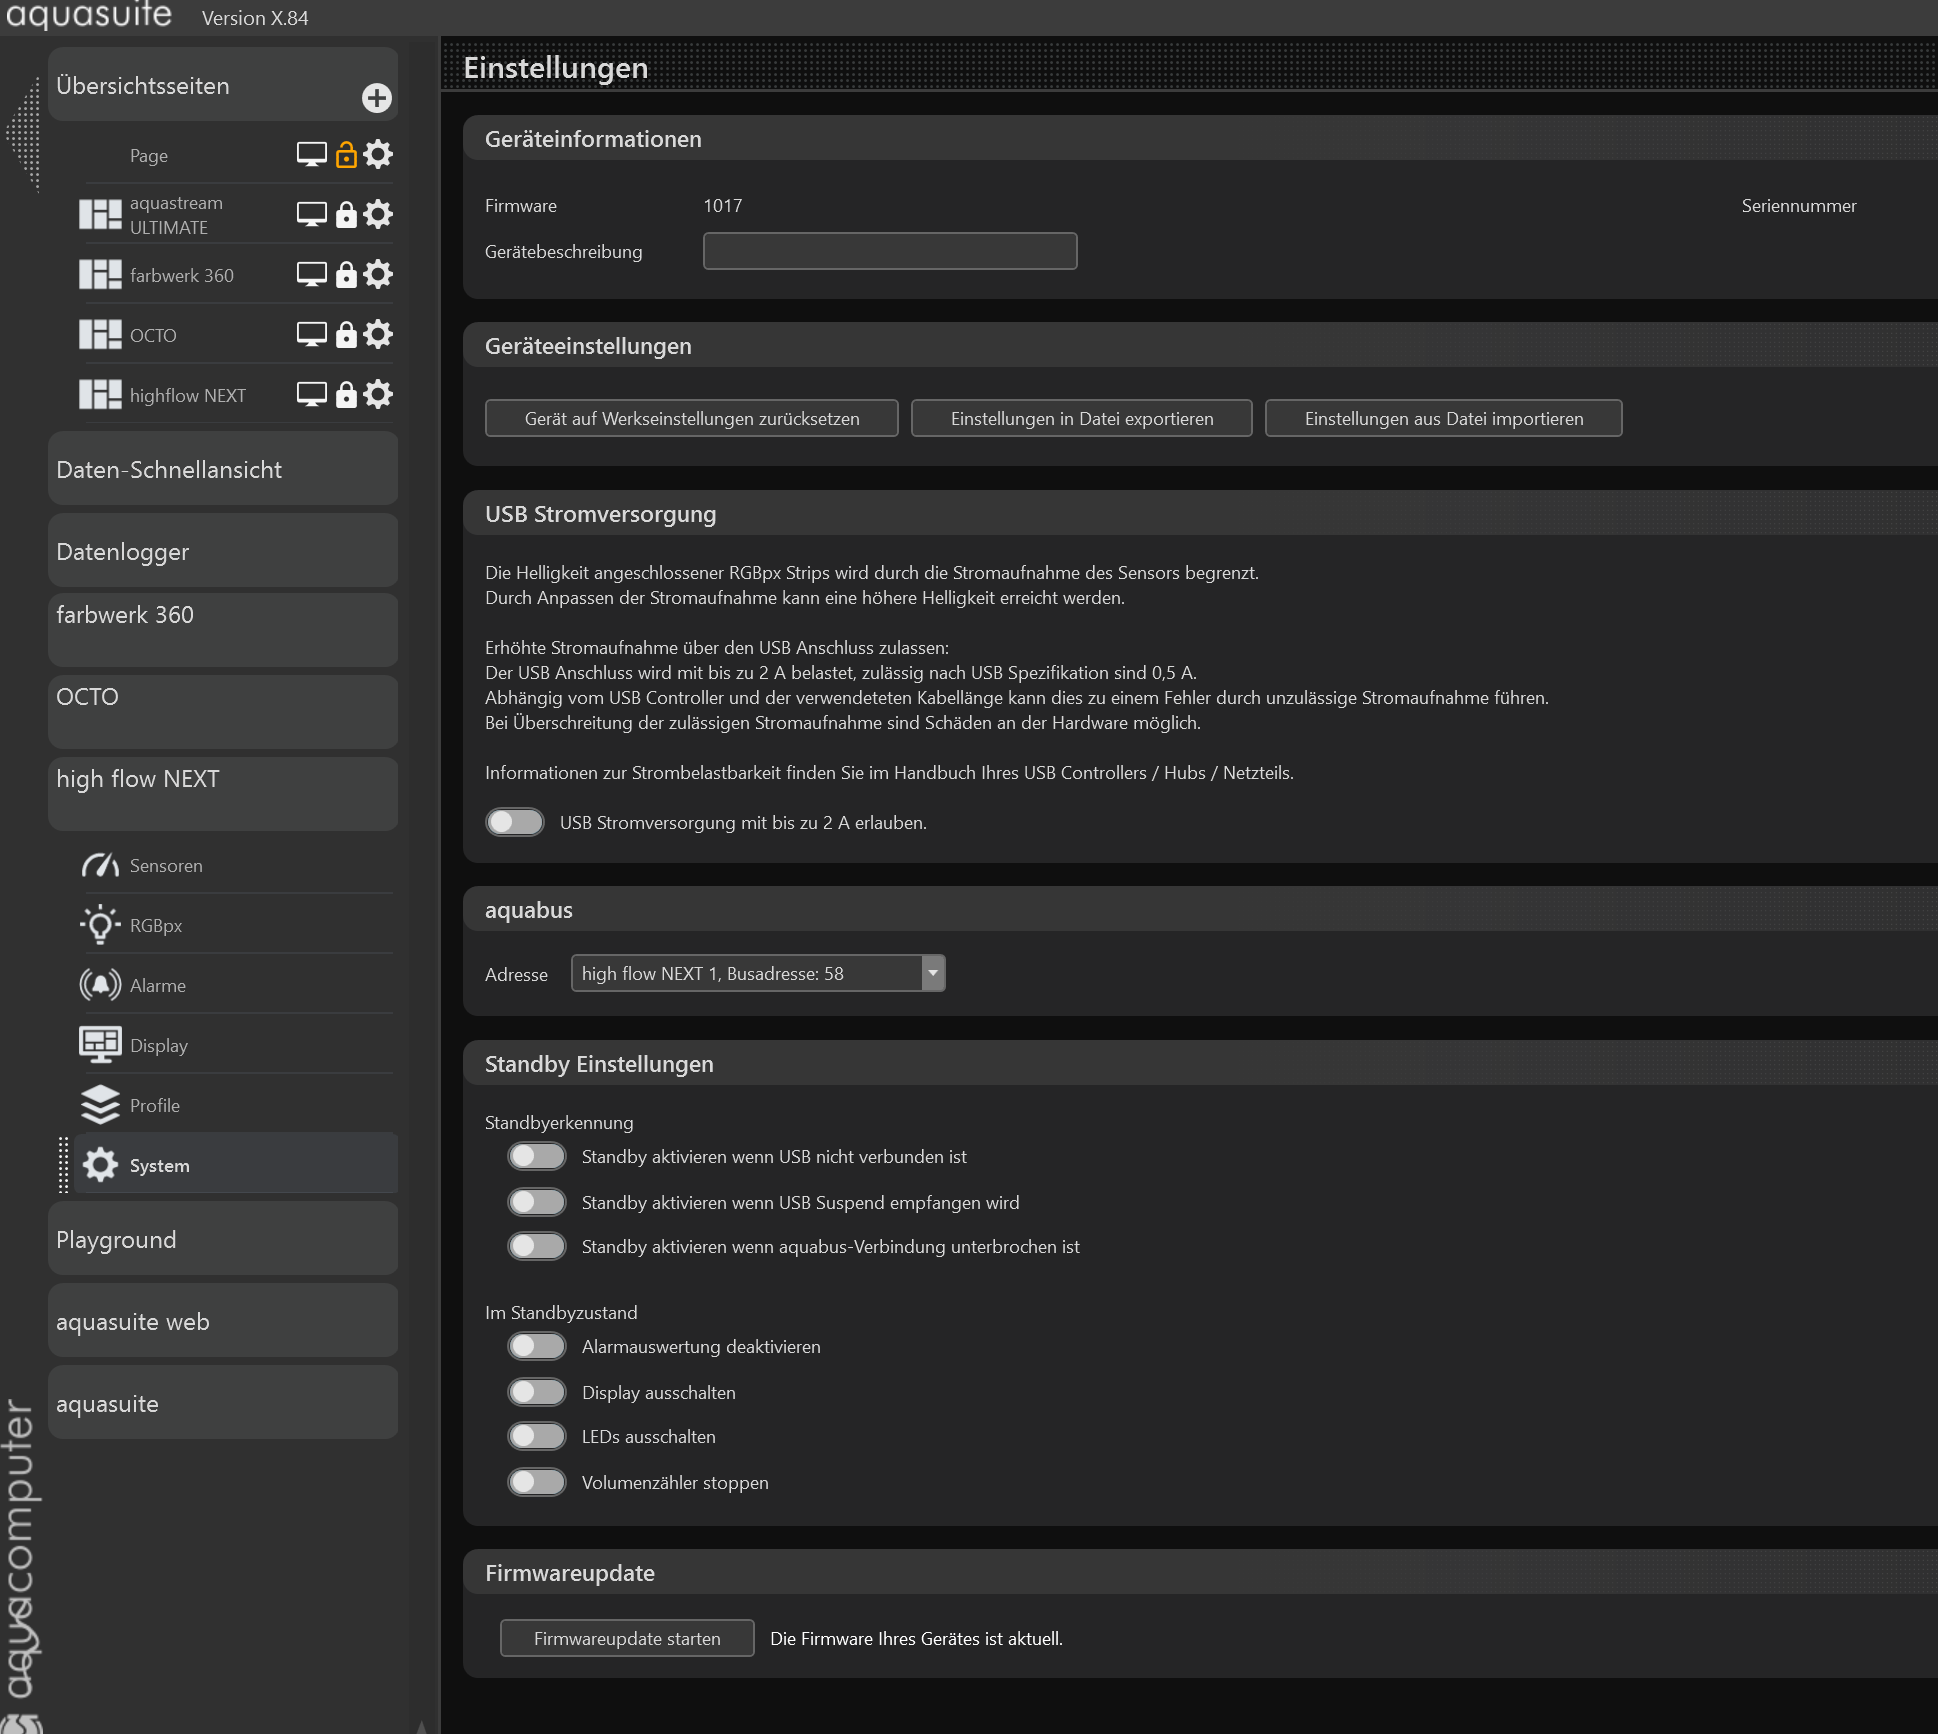Open the Profile menu item
This screenshot has width=1938, height=1734.
(155, 1105)
